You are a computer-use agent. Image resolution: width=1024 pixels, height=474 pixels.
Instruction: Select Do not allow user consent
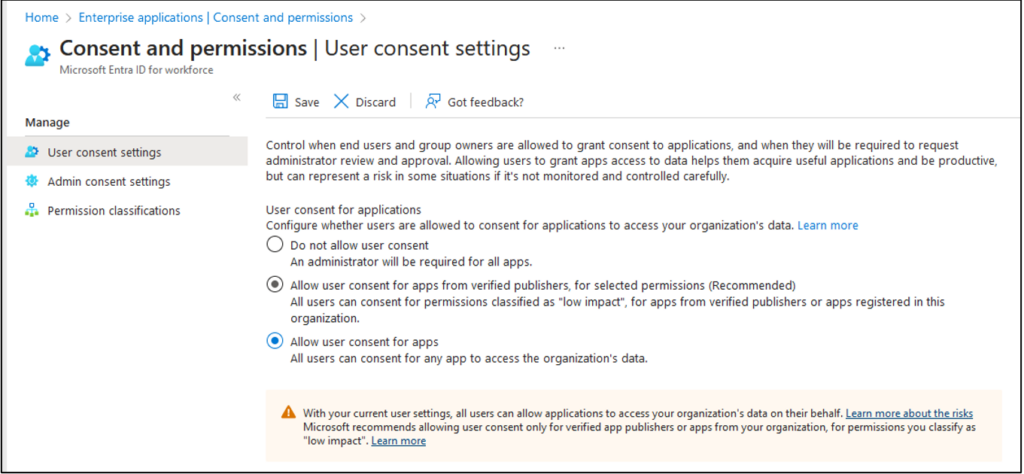(274, 245)
